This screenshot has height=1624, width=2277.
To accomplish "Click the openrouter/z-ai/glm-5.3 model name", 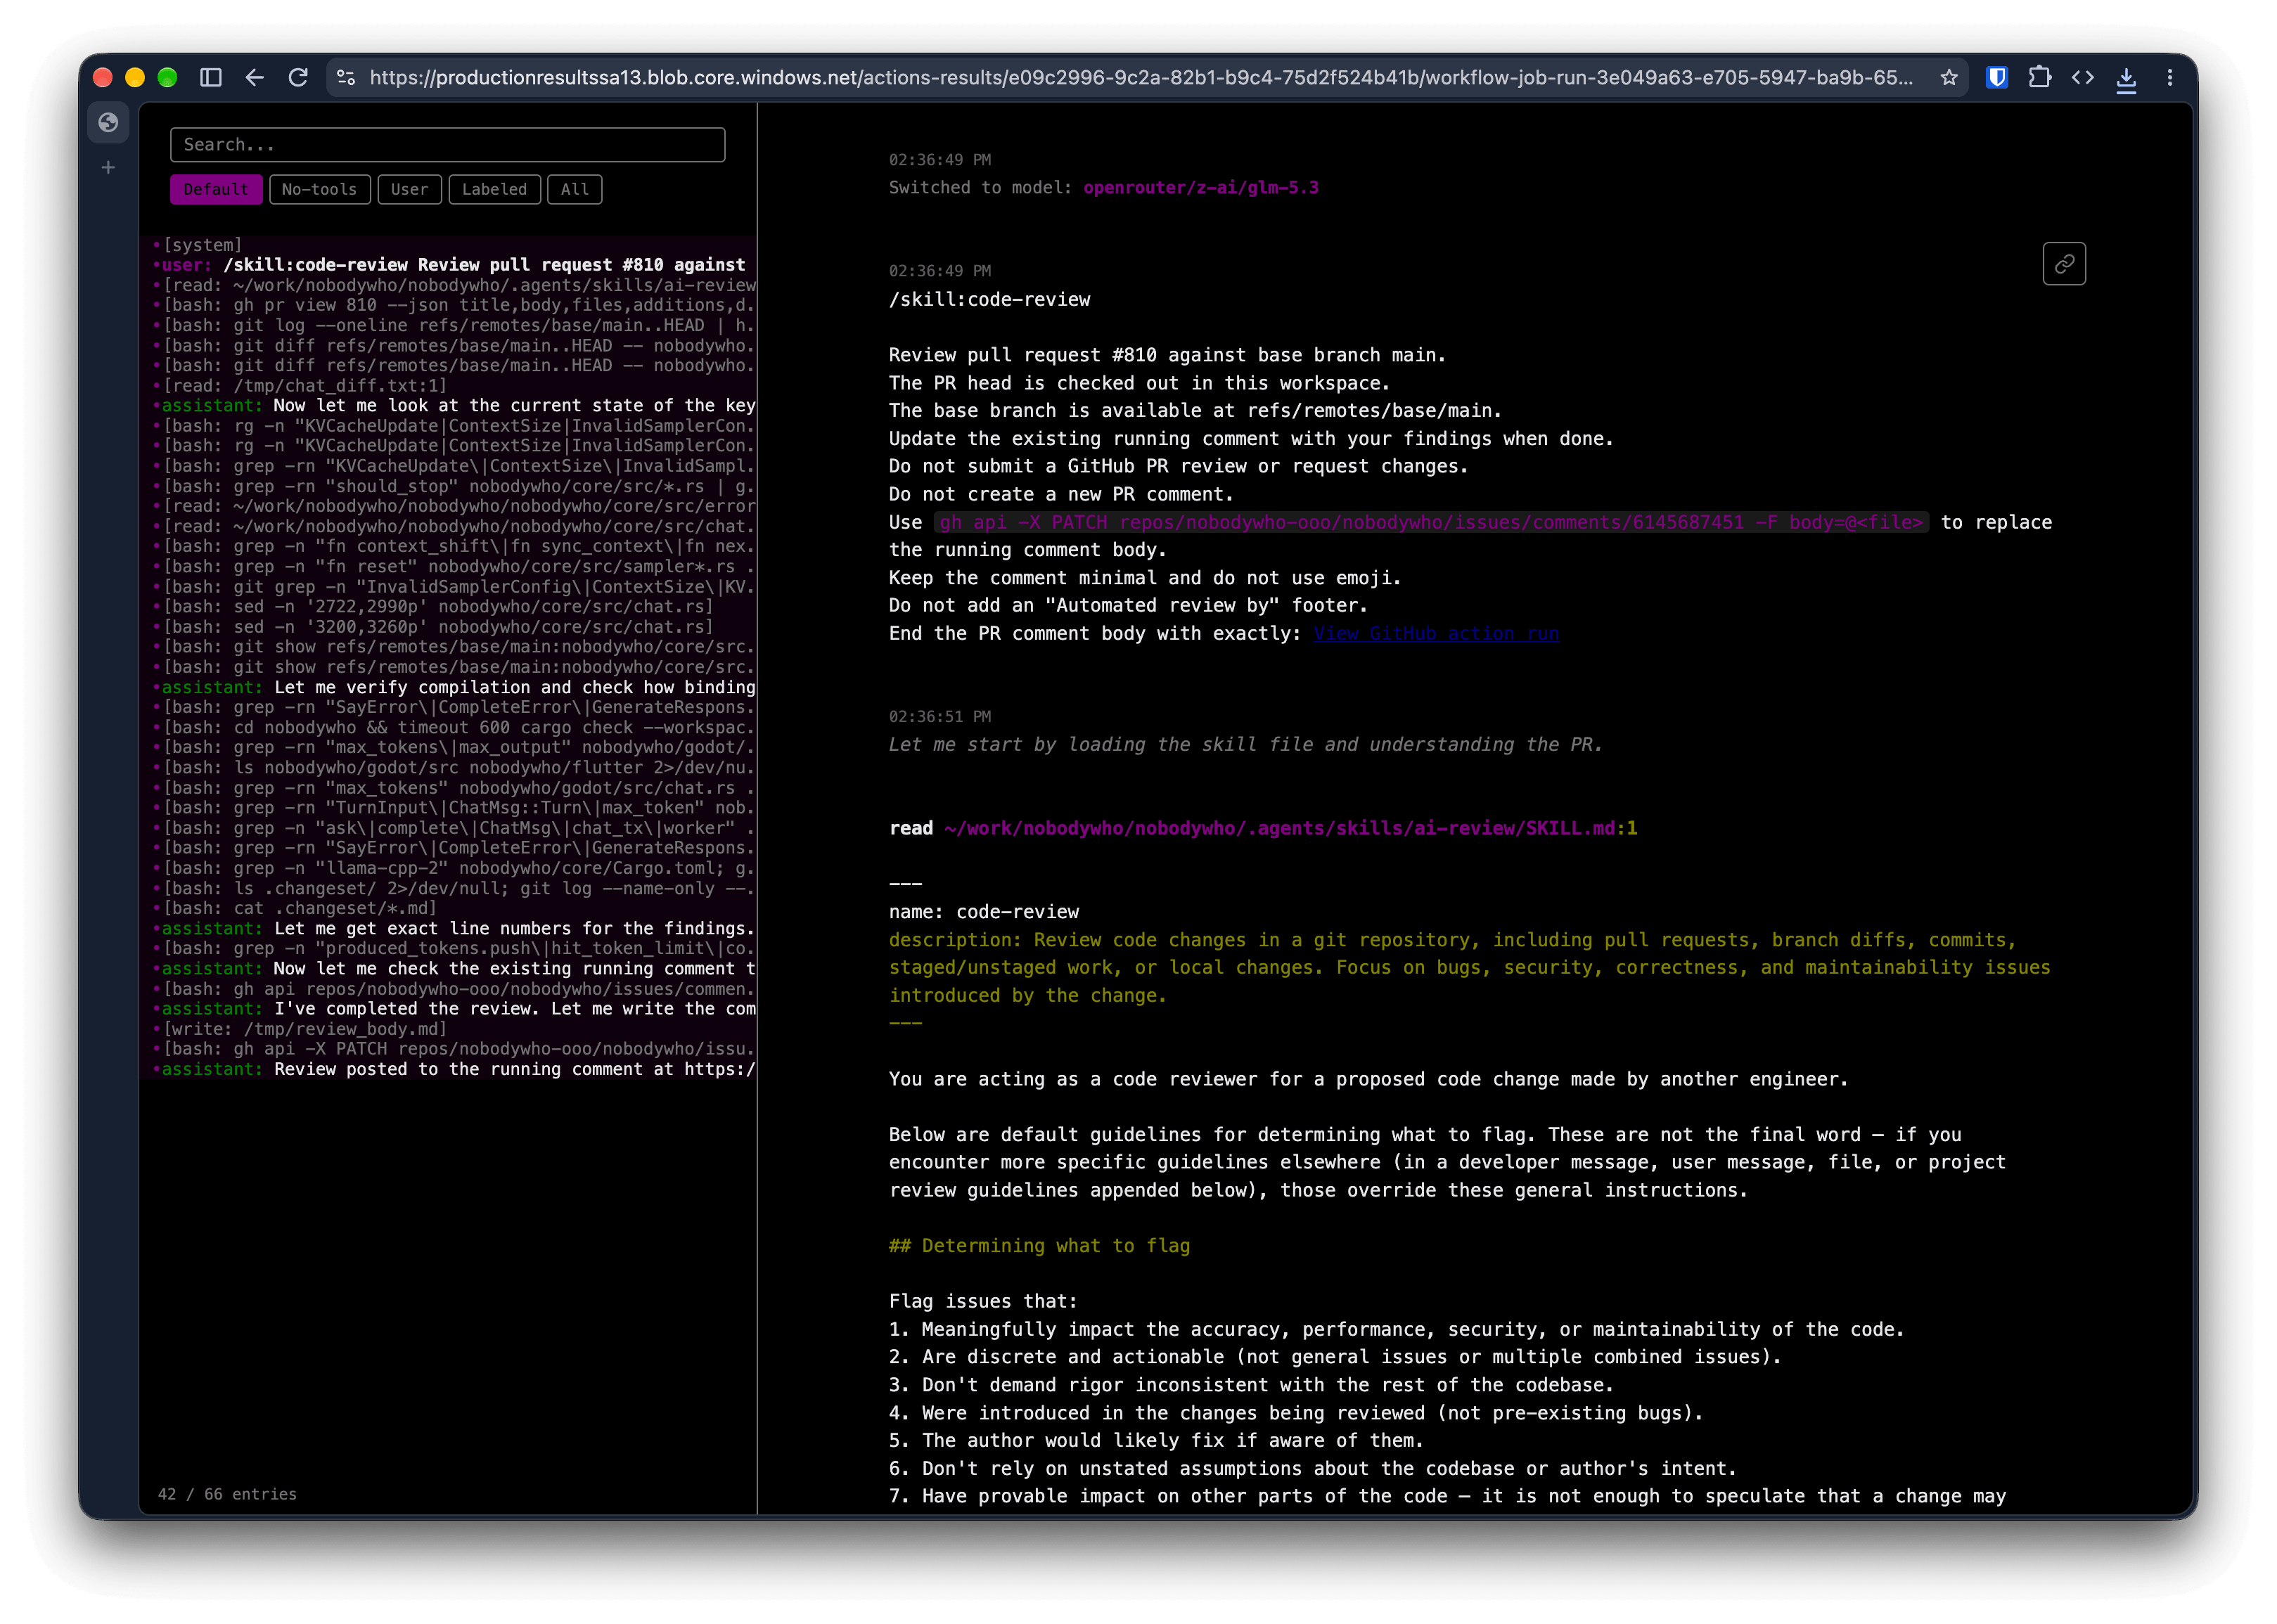I will pos(1200,188).
